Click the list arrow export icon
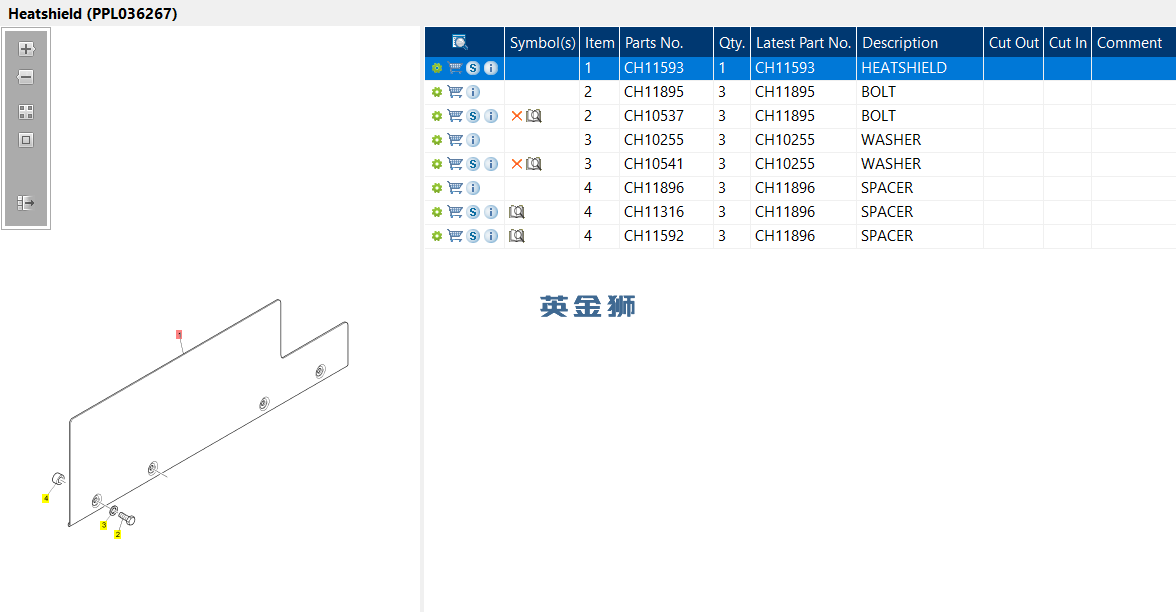Screen dimensions: 1176x612 pyautogui.click(x=26, y=202)
